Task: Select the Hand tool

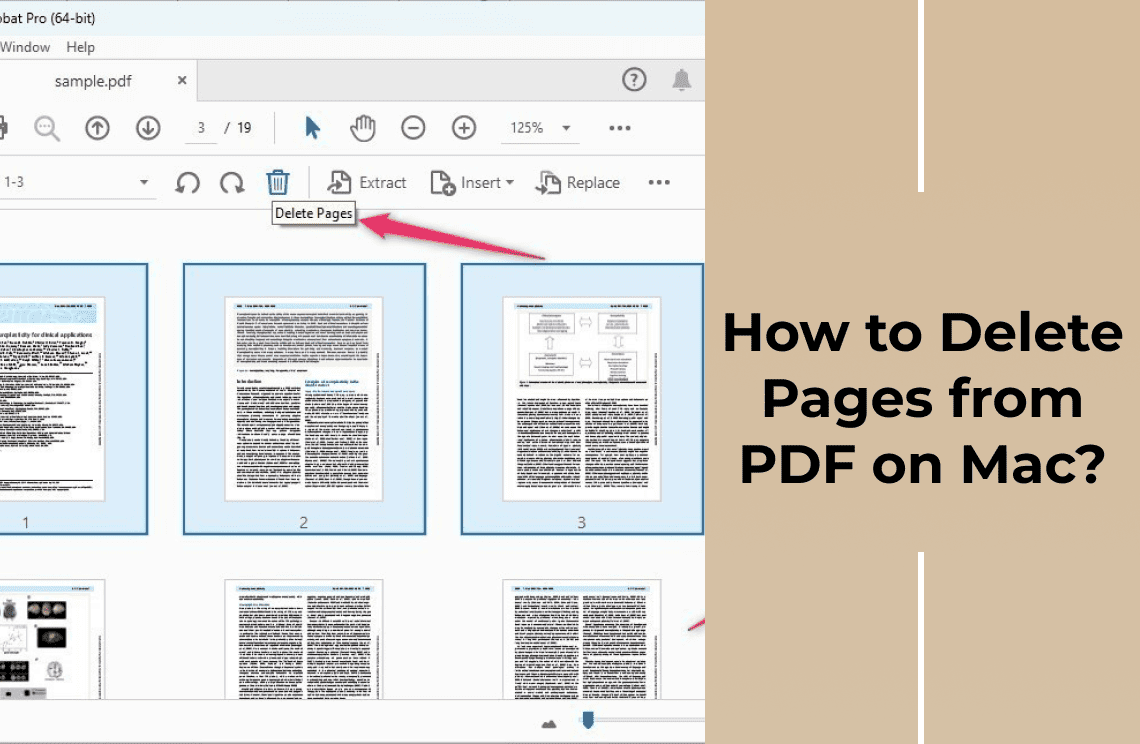Action: tap(362, 128)
